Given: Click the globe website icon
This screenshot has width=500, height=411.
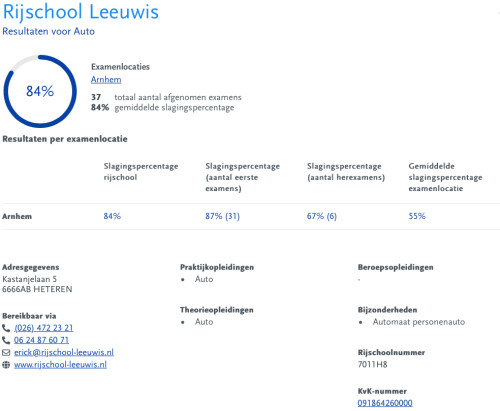Looking at the screenshot, I should pyautogui.click(x=6, y=365).
